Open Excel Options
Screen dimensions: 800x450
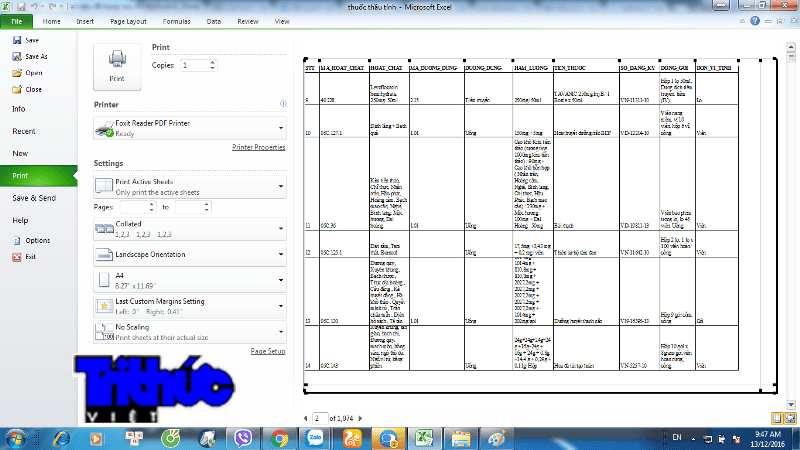pos(32,240)
